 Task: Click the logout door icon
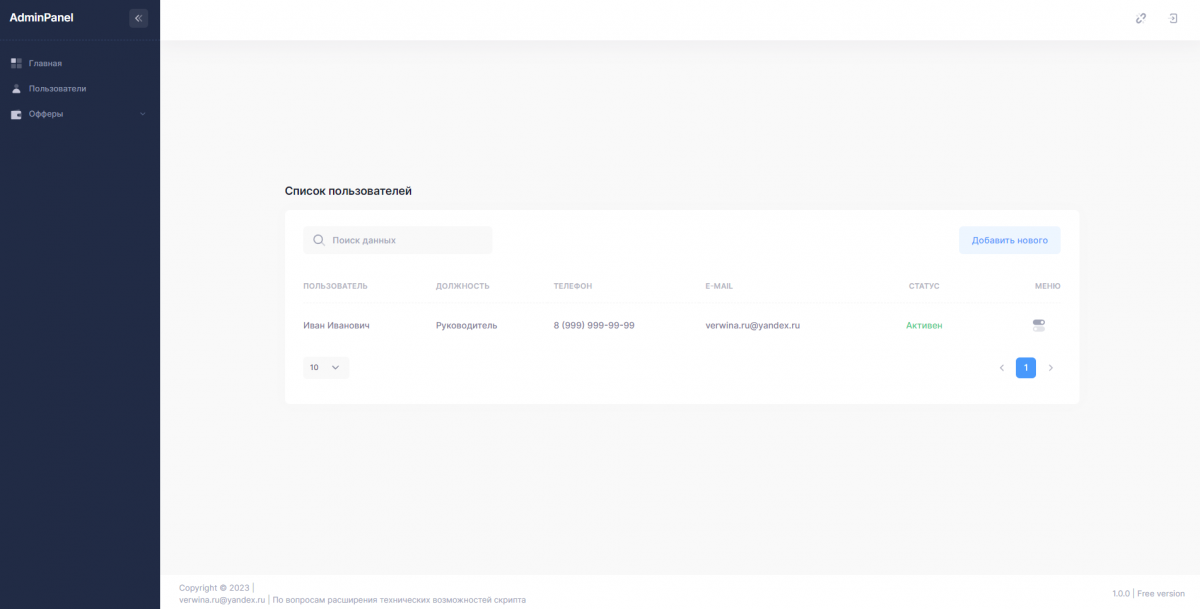pyautogui.click(x=1173, y=18)
